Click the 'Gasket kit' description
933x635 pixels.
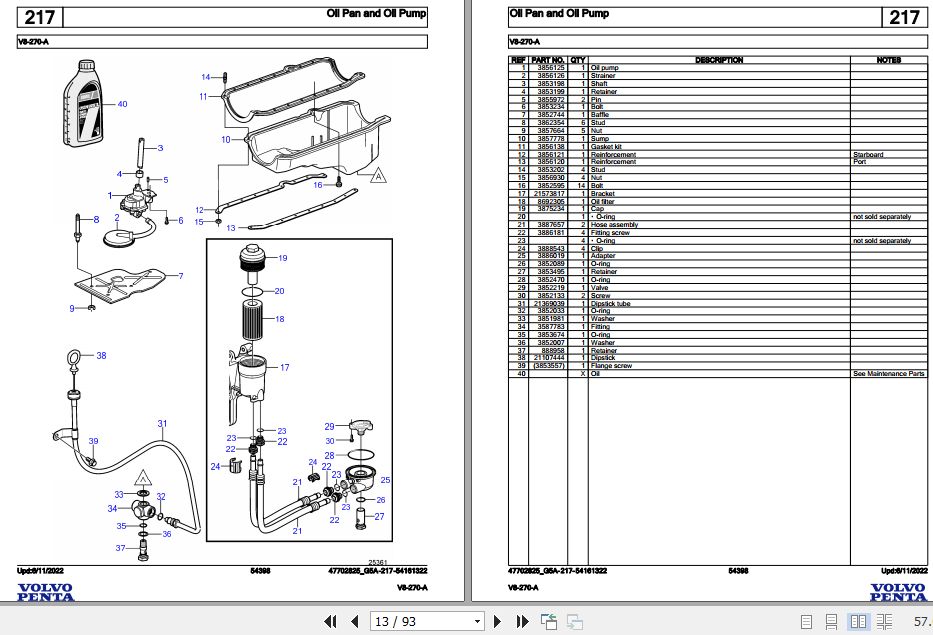tap(606, 146)
